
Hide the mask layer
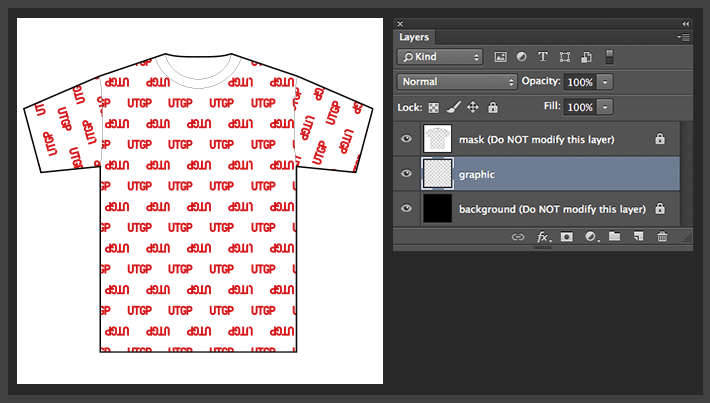click(406, 139)
